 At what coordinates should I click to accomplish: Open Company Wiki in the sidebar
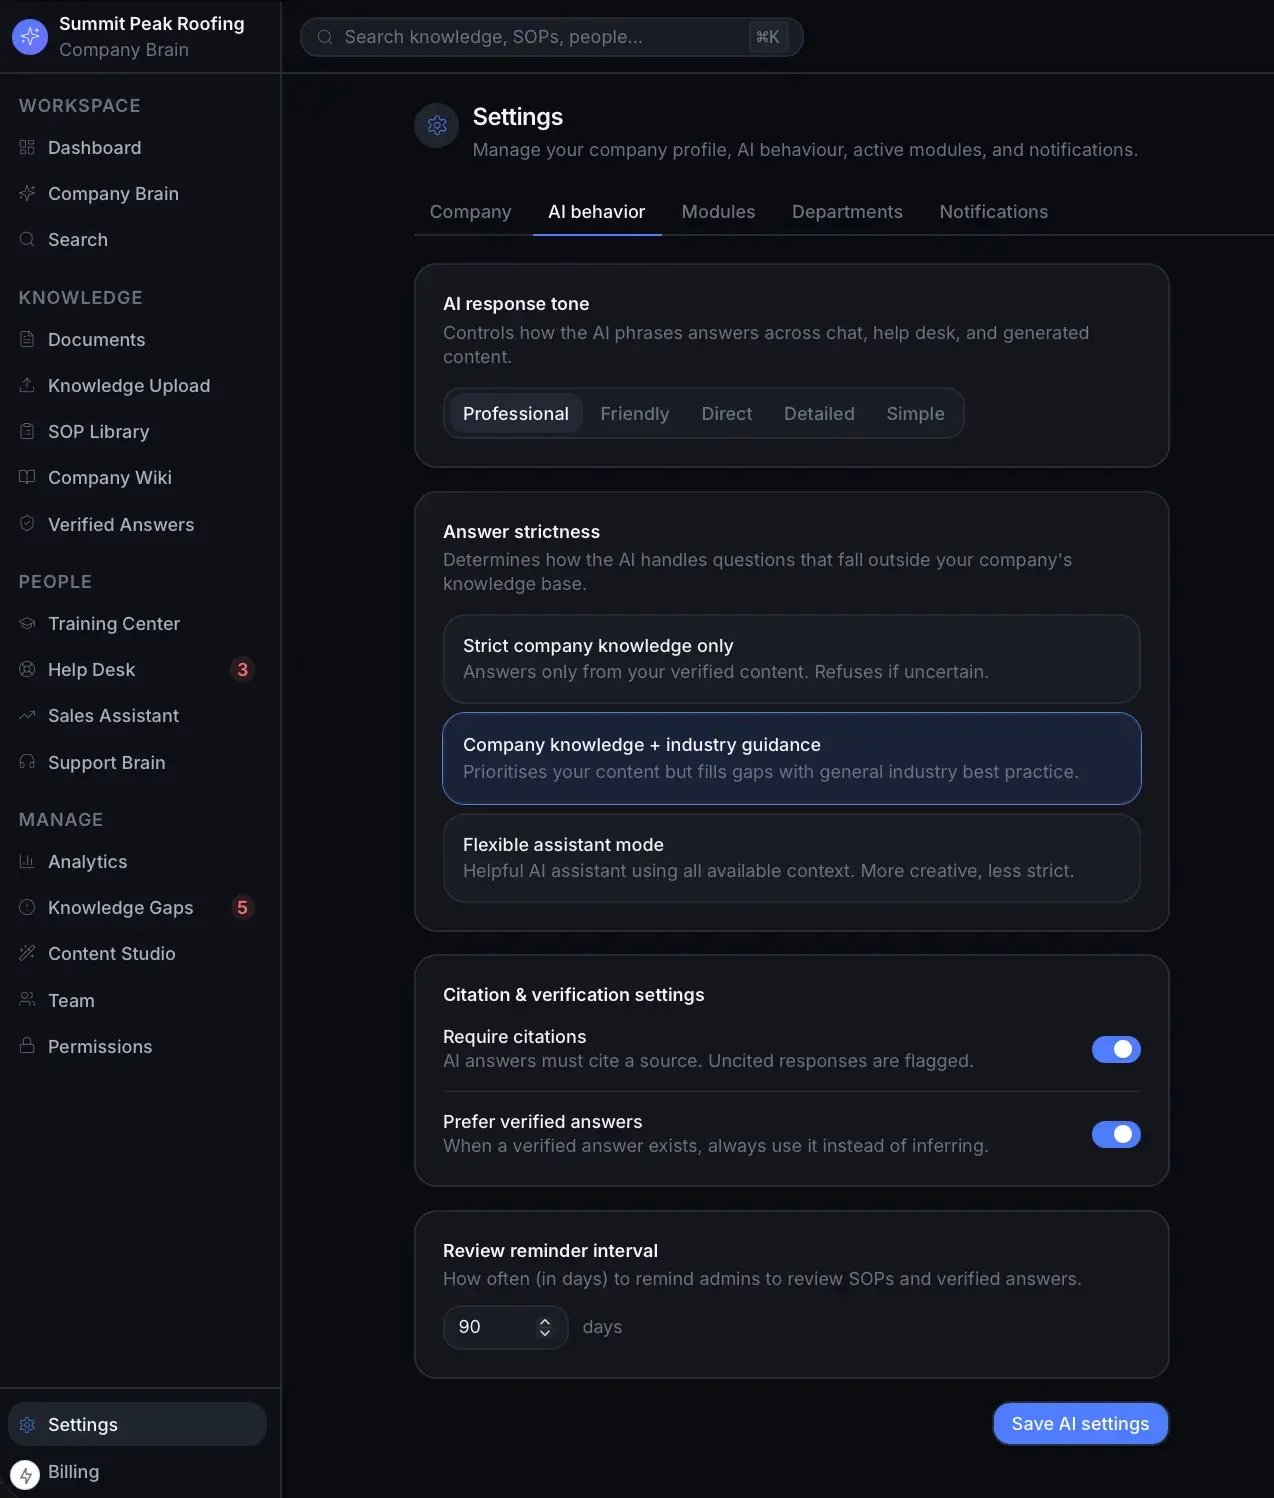coord(137,478)
